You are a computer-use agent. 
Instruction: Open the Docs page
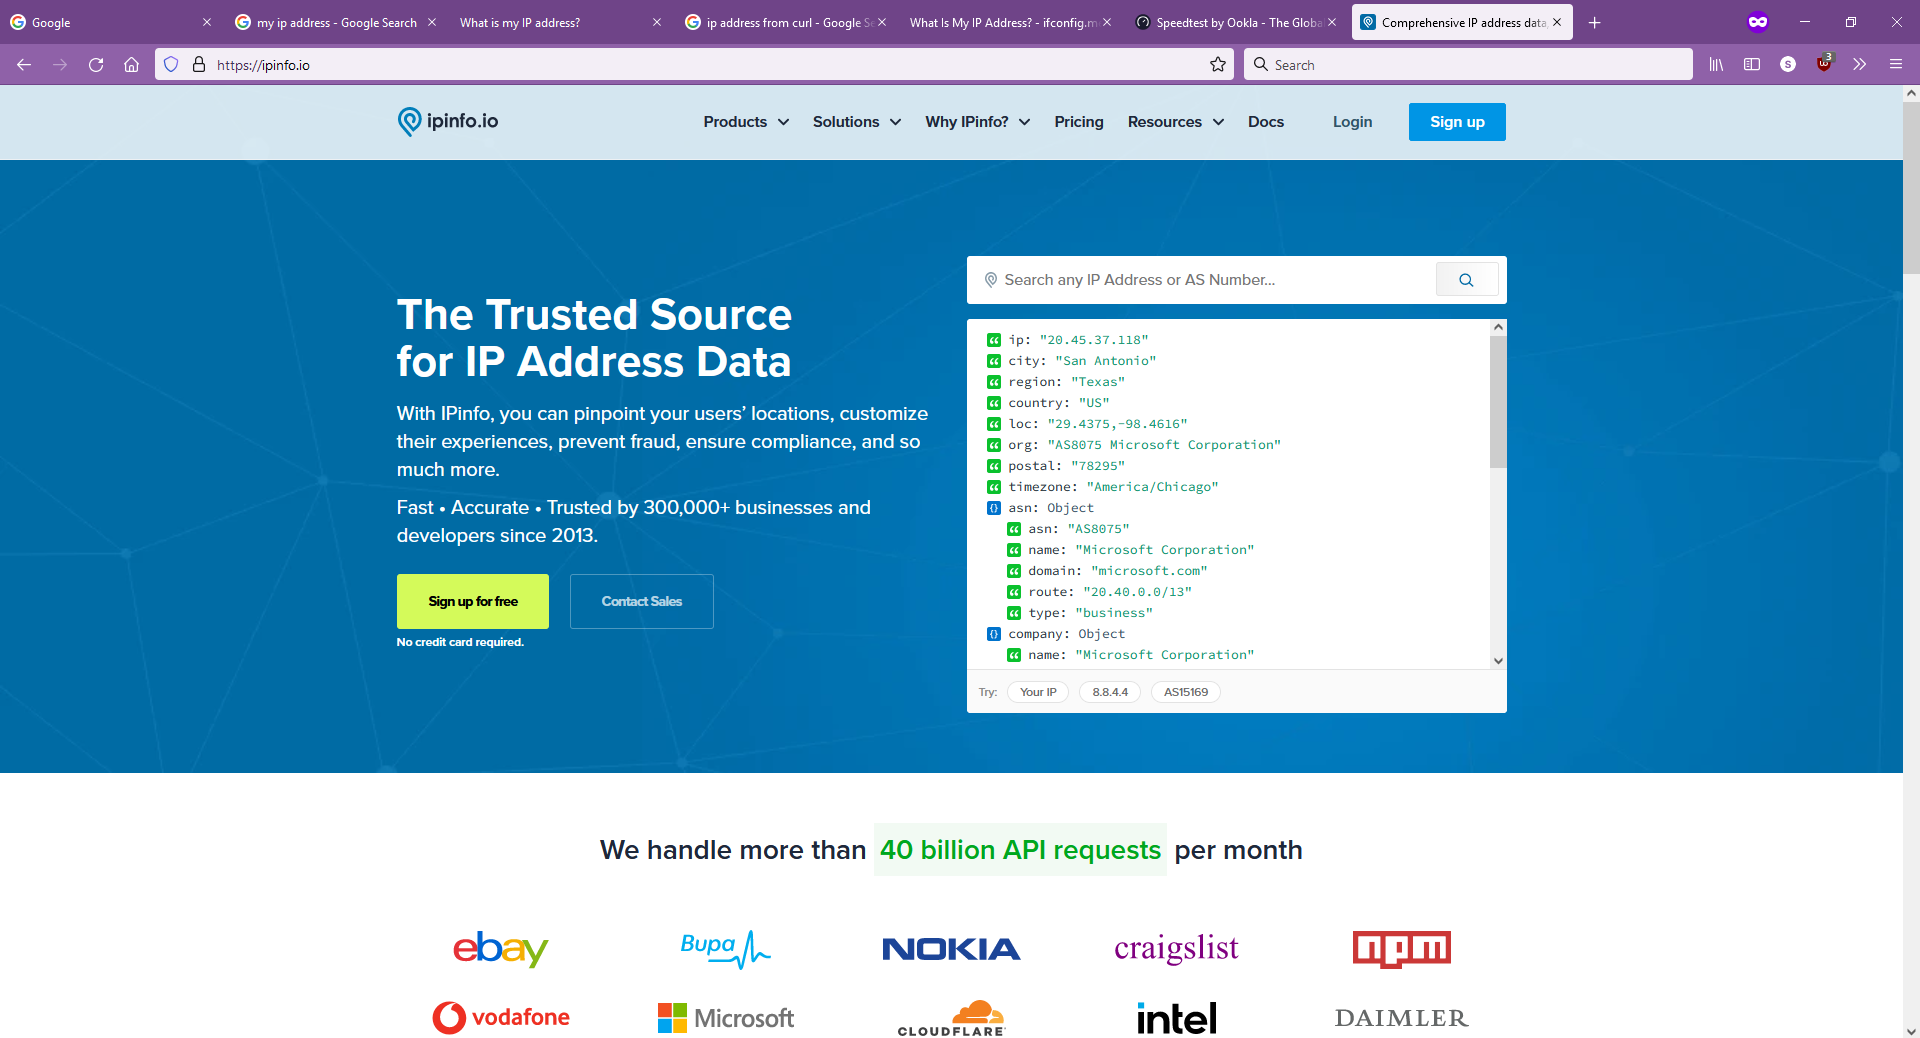coord(1266,122)
